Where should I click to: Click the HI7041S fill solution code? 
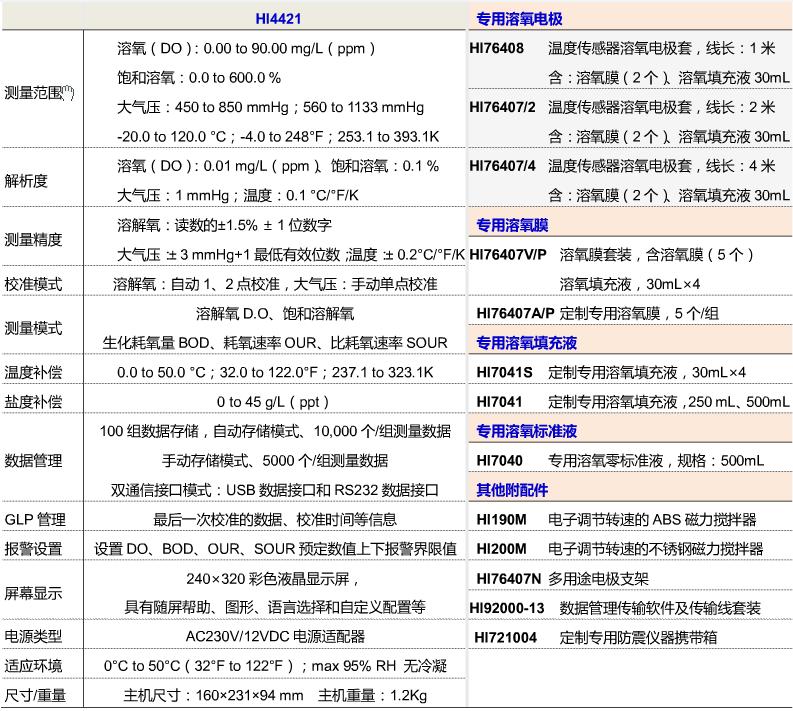tap(504, 373)
